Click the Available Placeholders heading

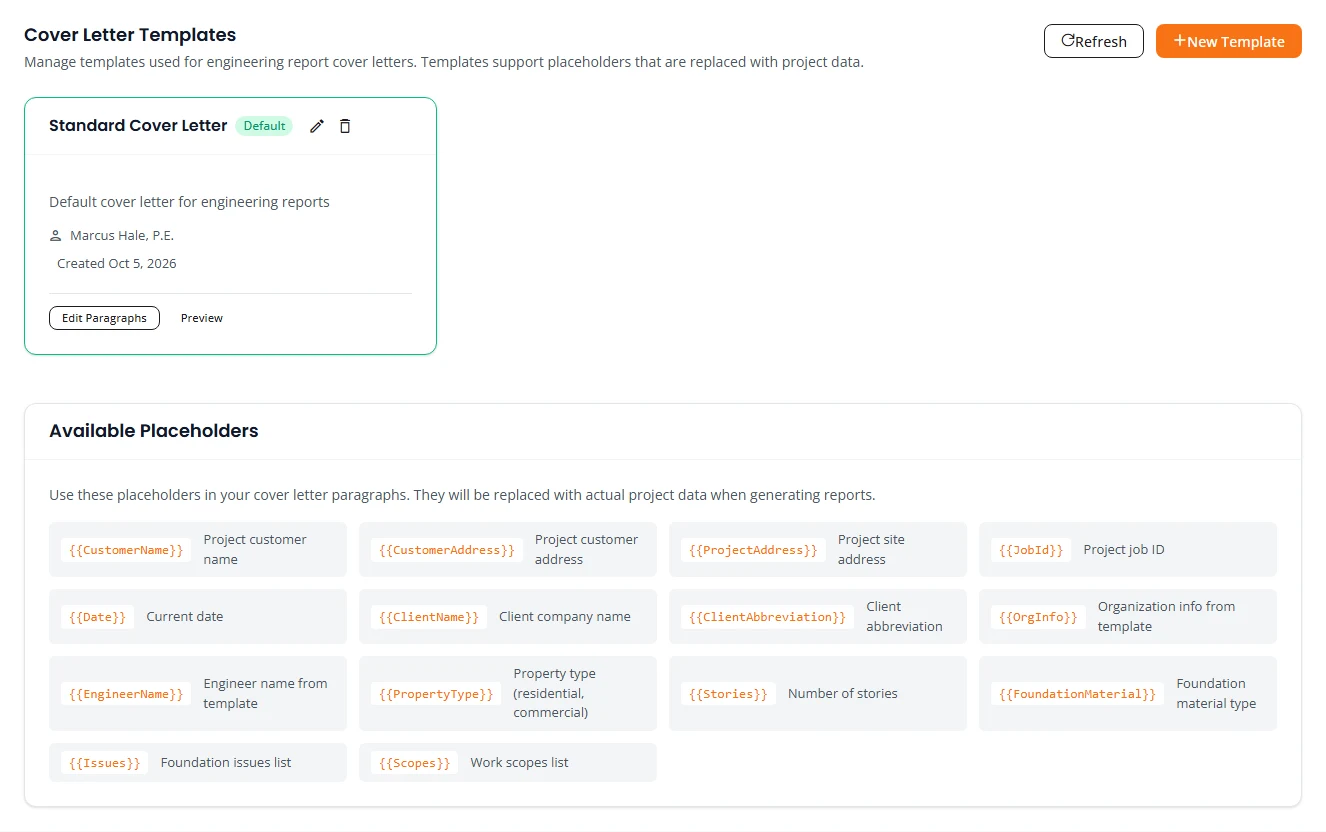click(x=154, y=431)
